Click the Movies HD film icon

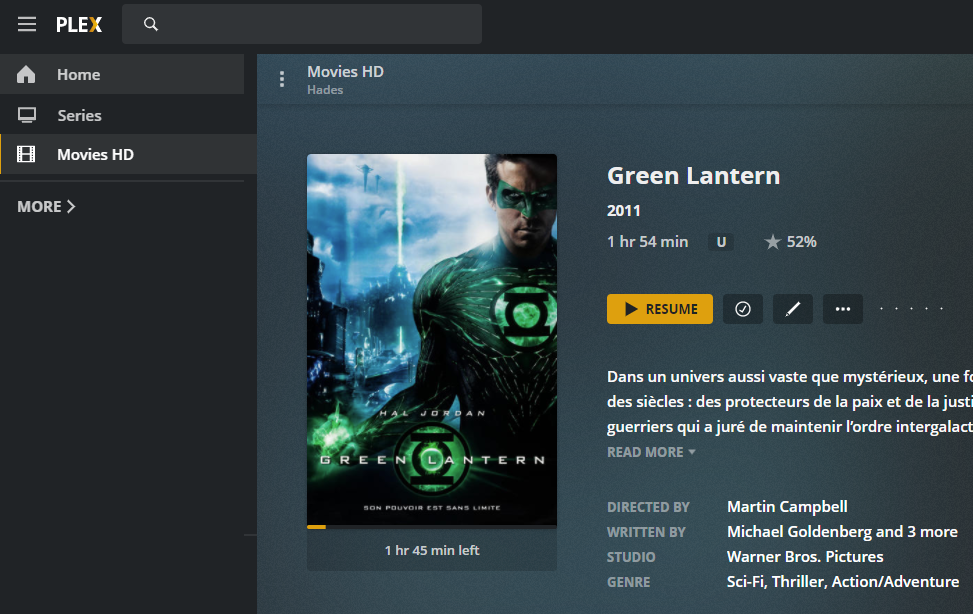26,154
